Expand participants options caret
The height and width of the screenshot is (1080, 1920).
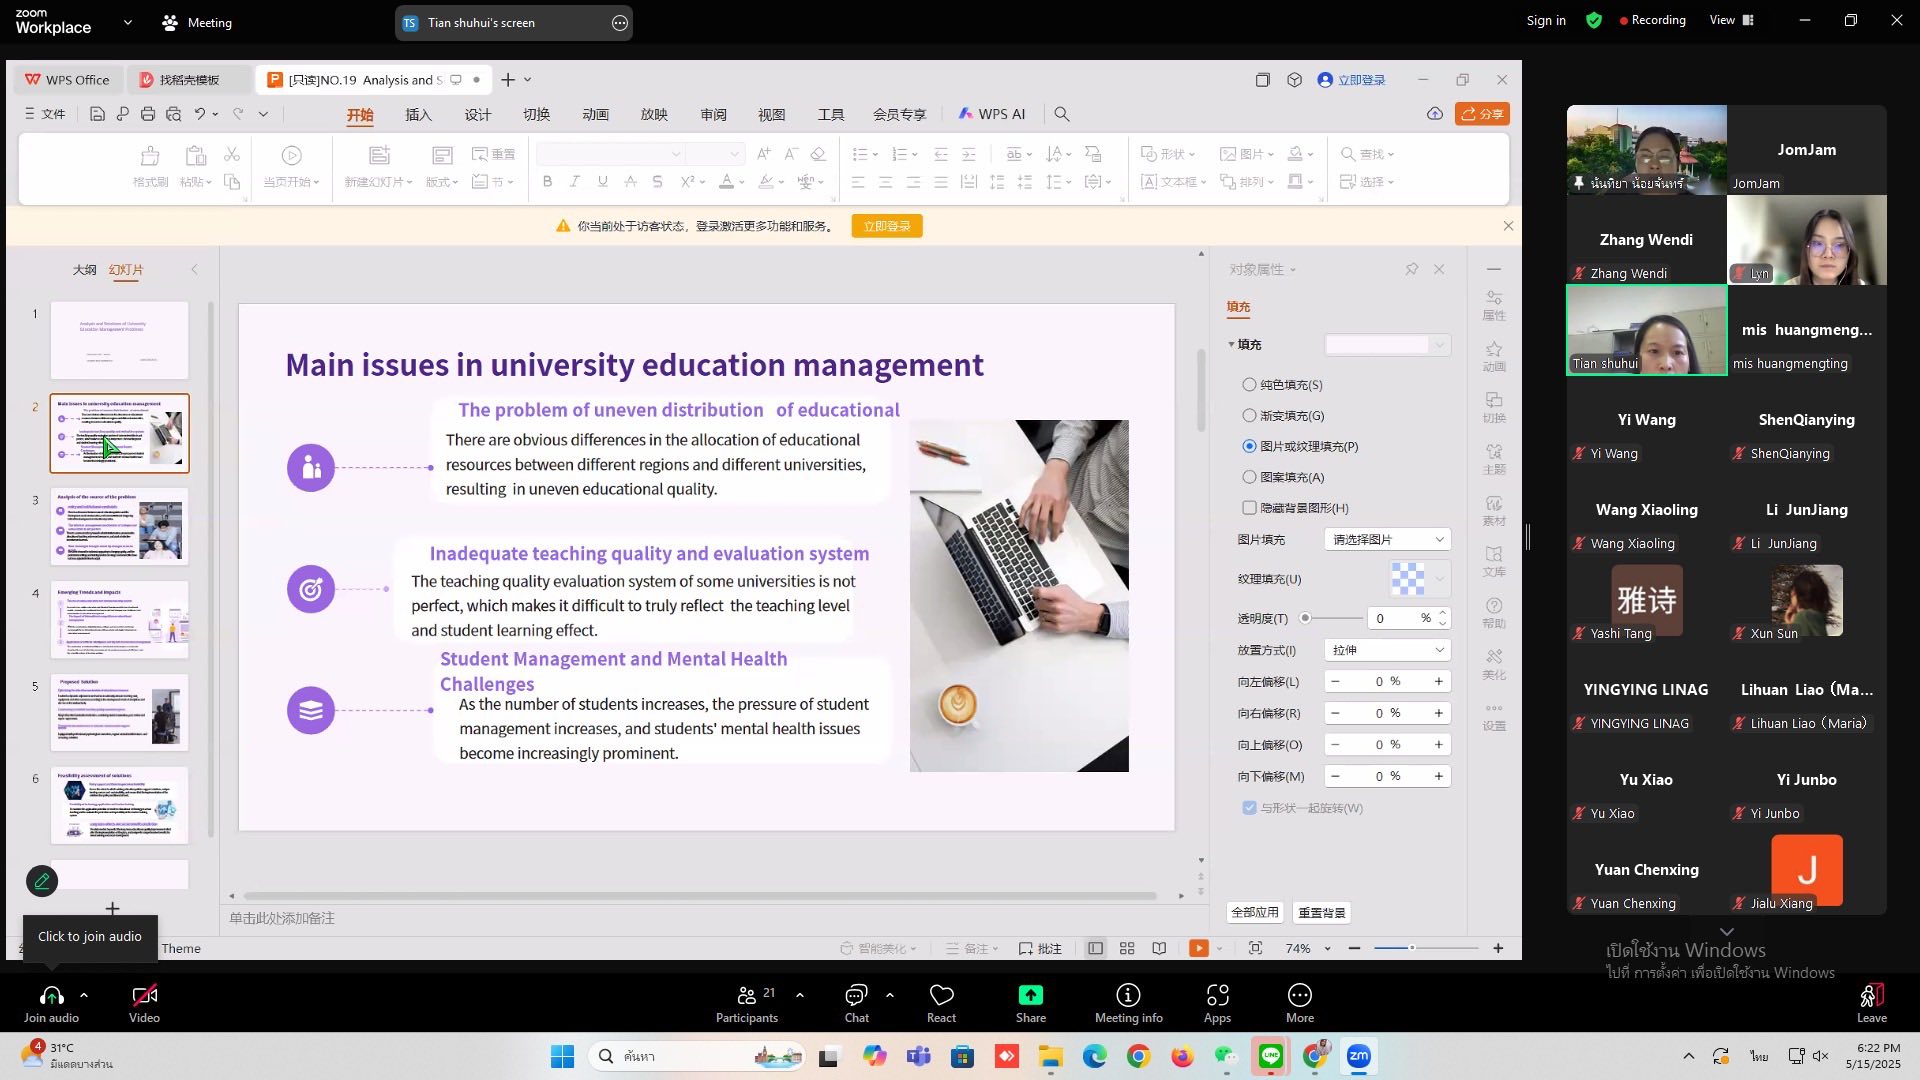pyautogui.click(x=800, y=995)
